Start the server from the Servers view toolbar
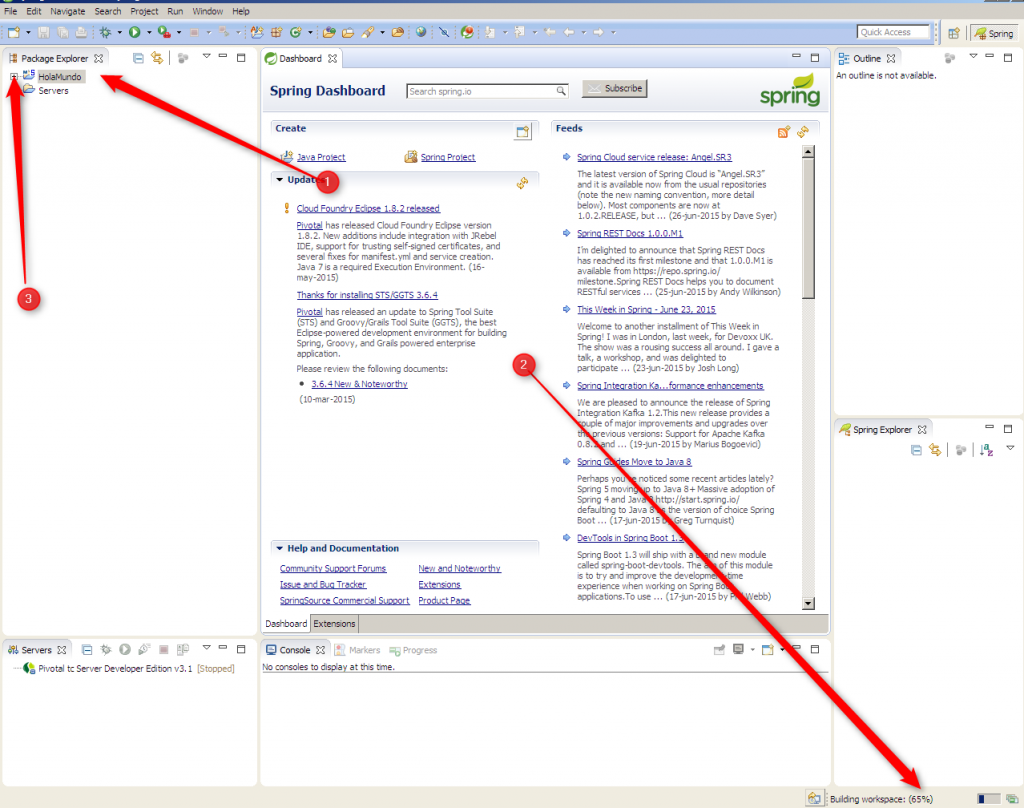The height and width of the screenshot is (808, 1024). pos(123,649)
